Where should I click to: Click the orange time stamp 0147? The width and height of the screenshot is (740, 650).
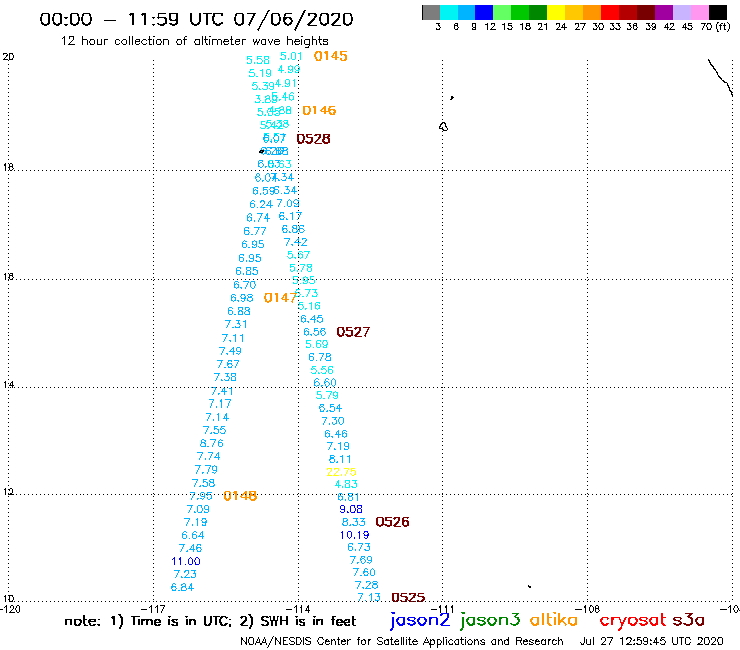pos(280,298)
